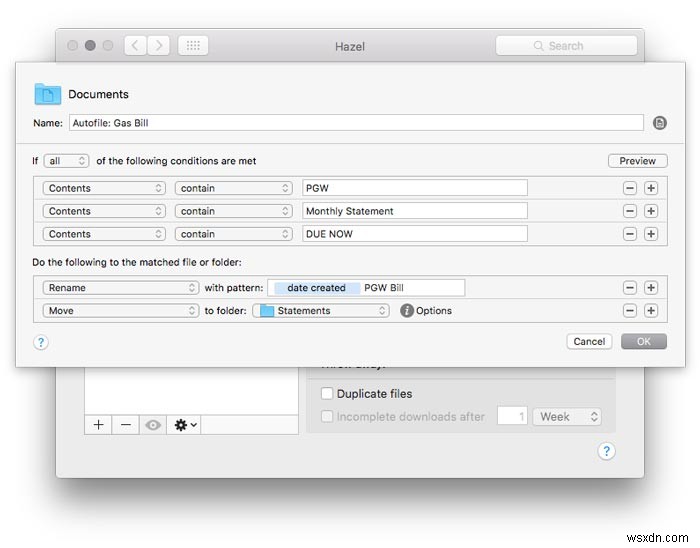Add an action after the Rename row

pos(651,288)
